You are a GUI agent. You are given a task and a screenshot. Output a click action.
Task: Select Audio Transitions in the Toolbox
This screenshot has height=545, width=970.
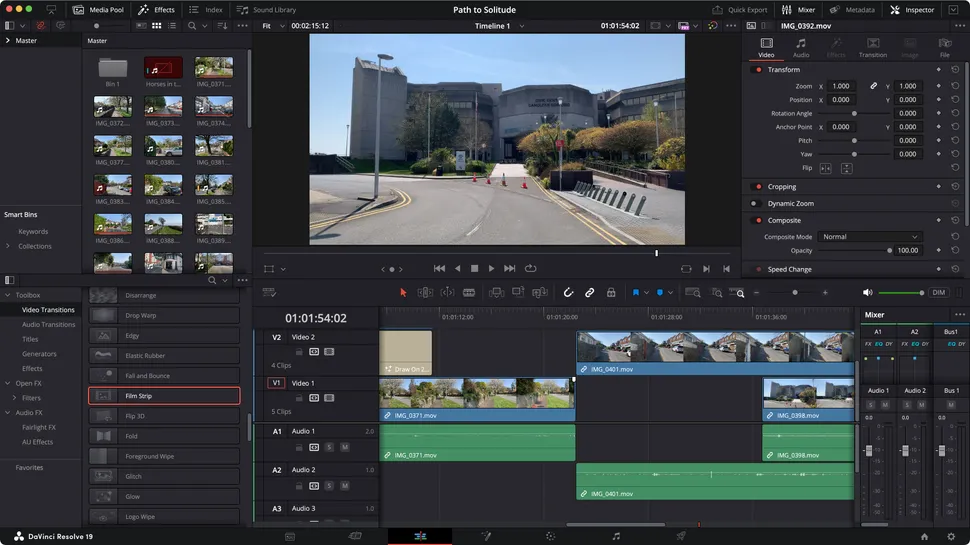point(48,324)
